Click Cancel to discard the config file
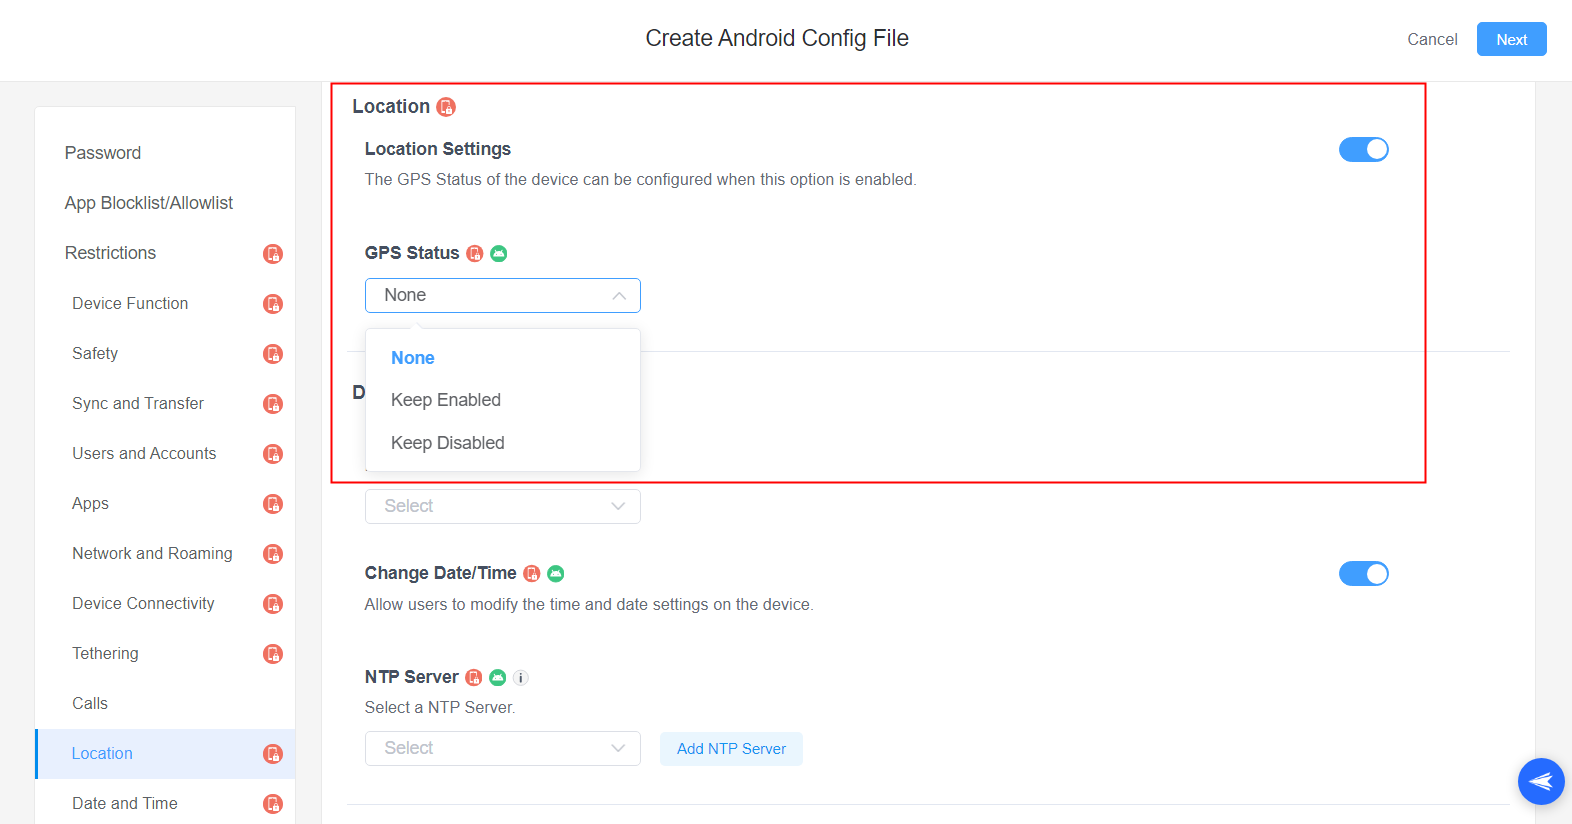Image resolution: width=1572 pixels, height=824 pixels. 1432,39
